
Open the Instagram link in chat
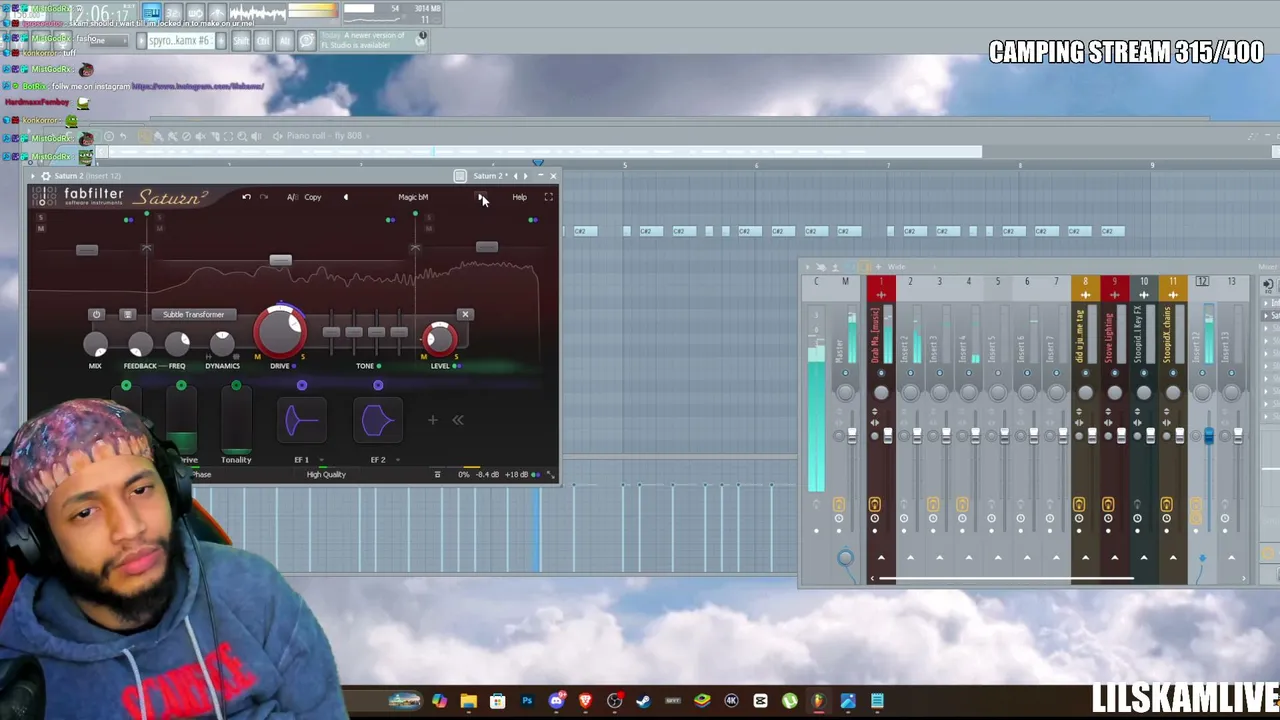point(198,86)
